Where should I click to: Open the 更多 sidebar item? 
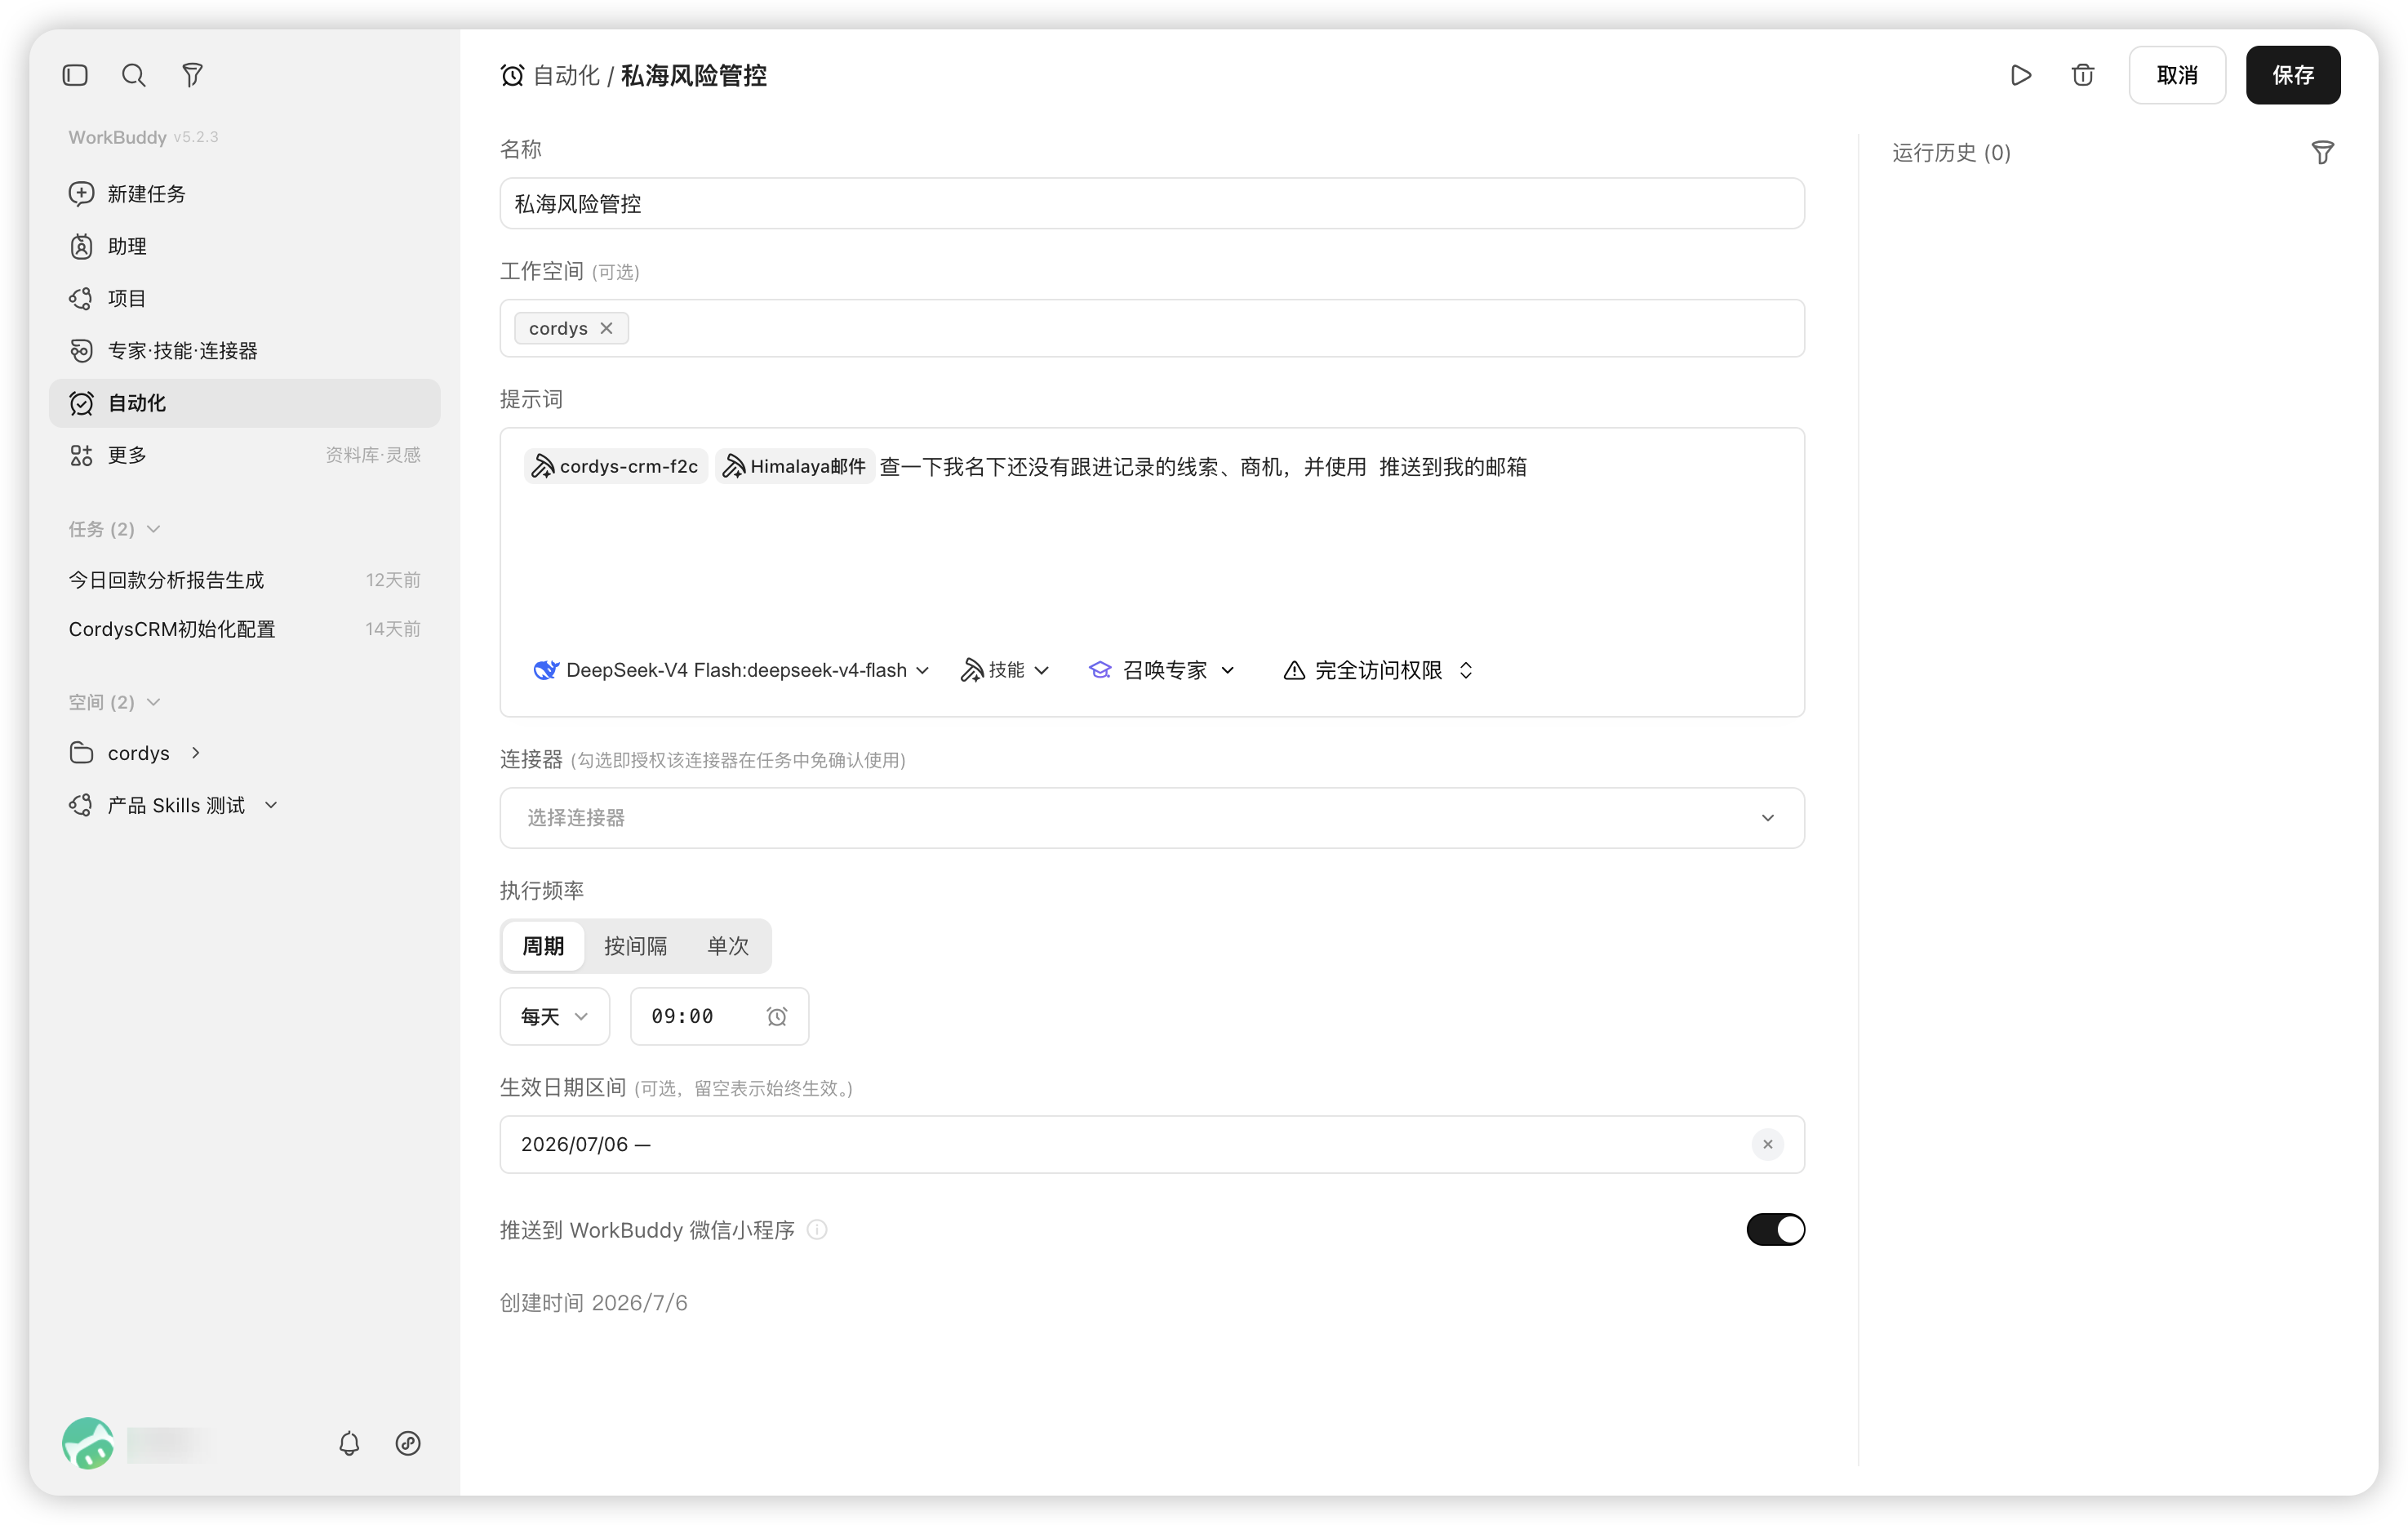[x=244, y=455]
